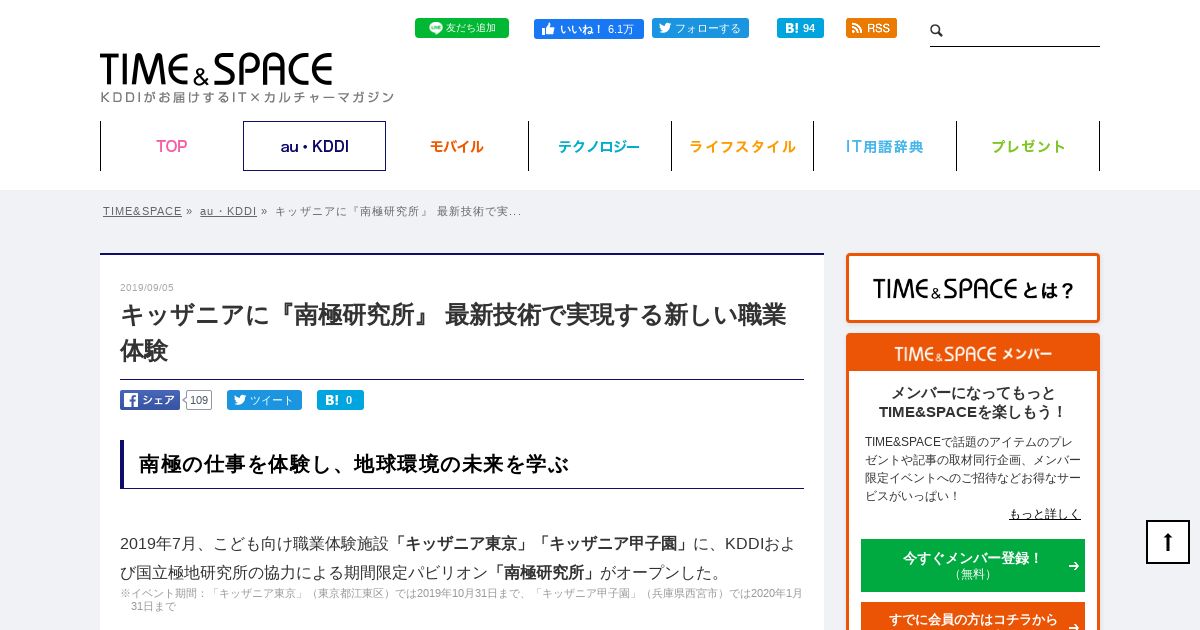
Task: Click the back-to-top arrow button
Action: 1168,542
